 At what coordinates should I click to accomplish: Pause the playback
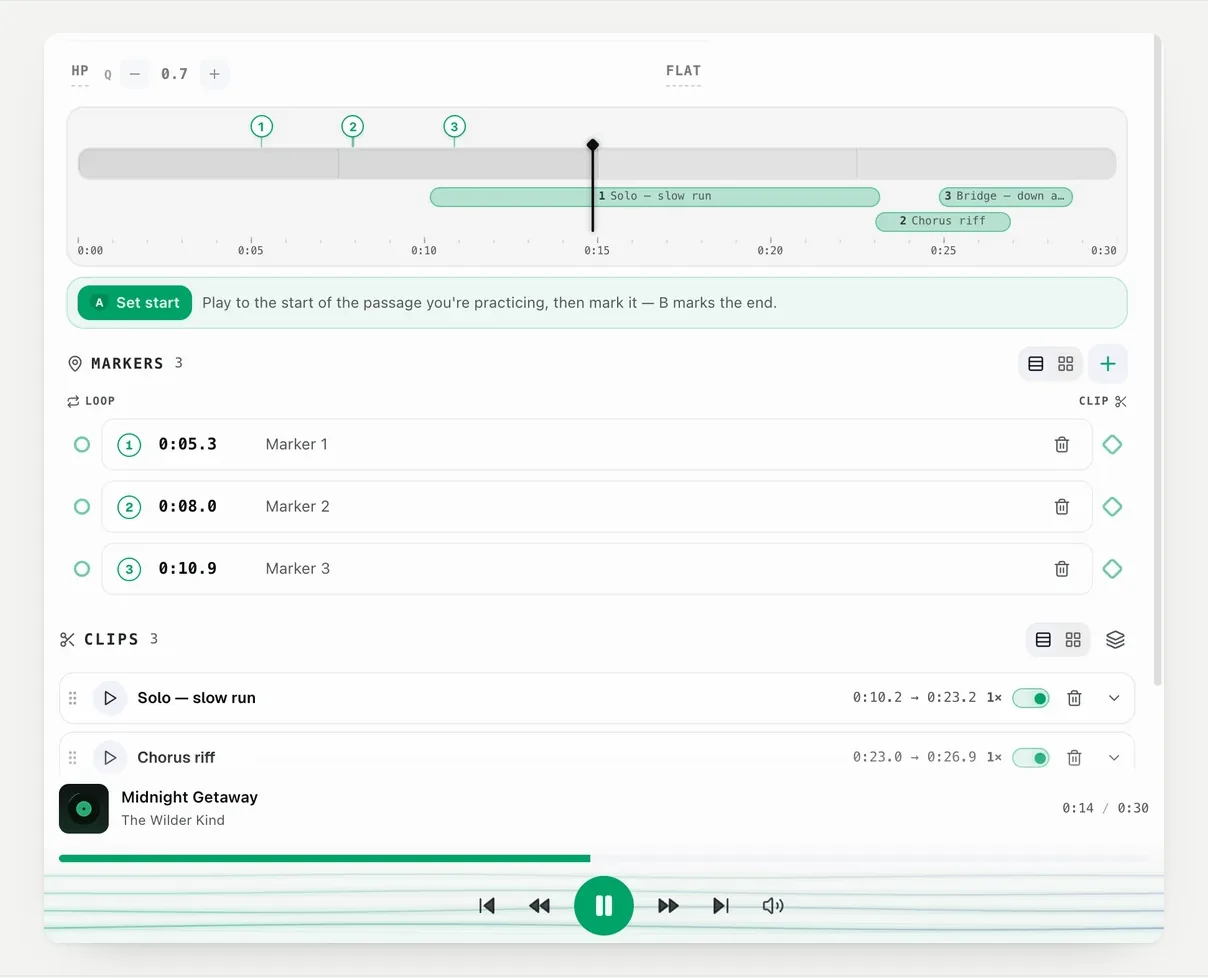604,906
